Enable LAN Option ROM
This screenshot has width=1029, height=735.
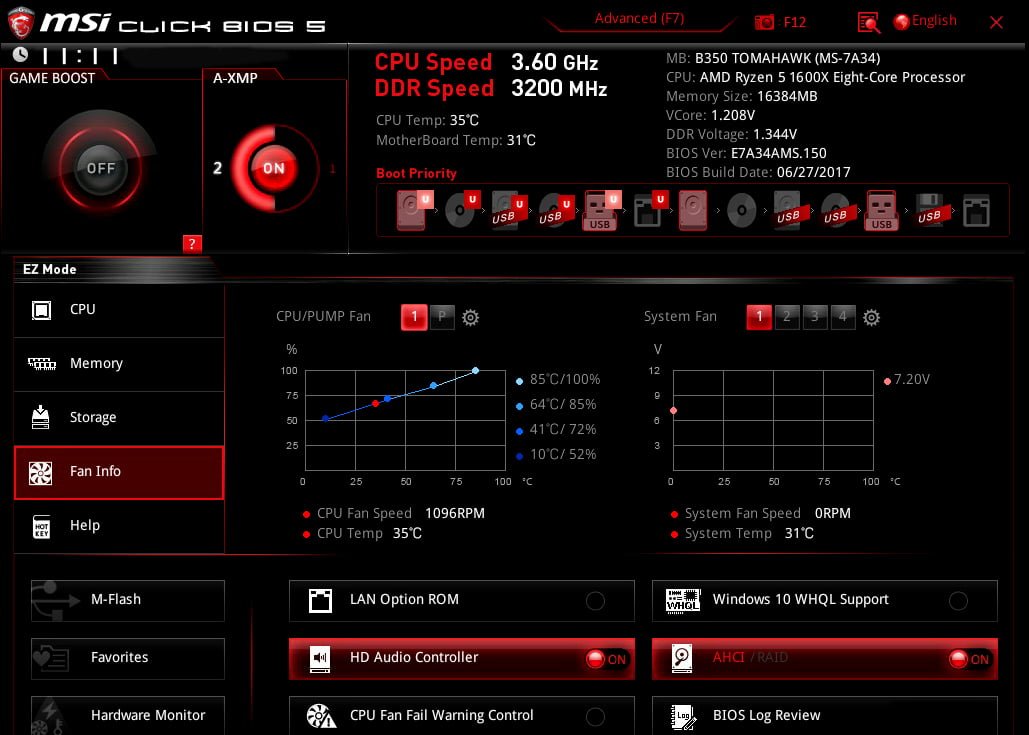click(x=595, y=601)
